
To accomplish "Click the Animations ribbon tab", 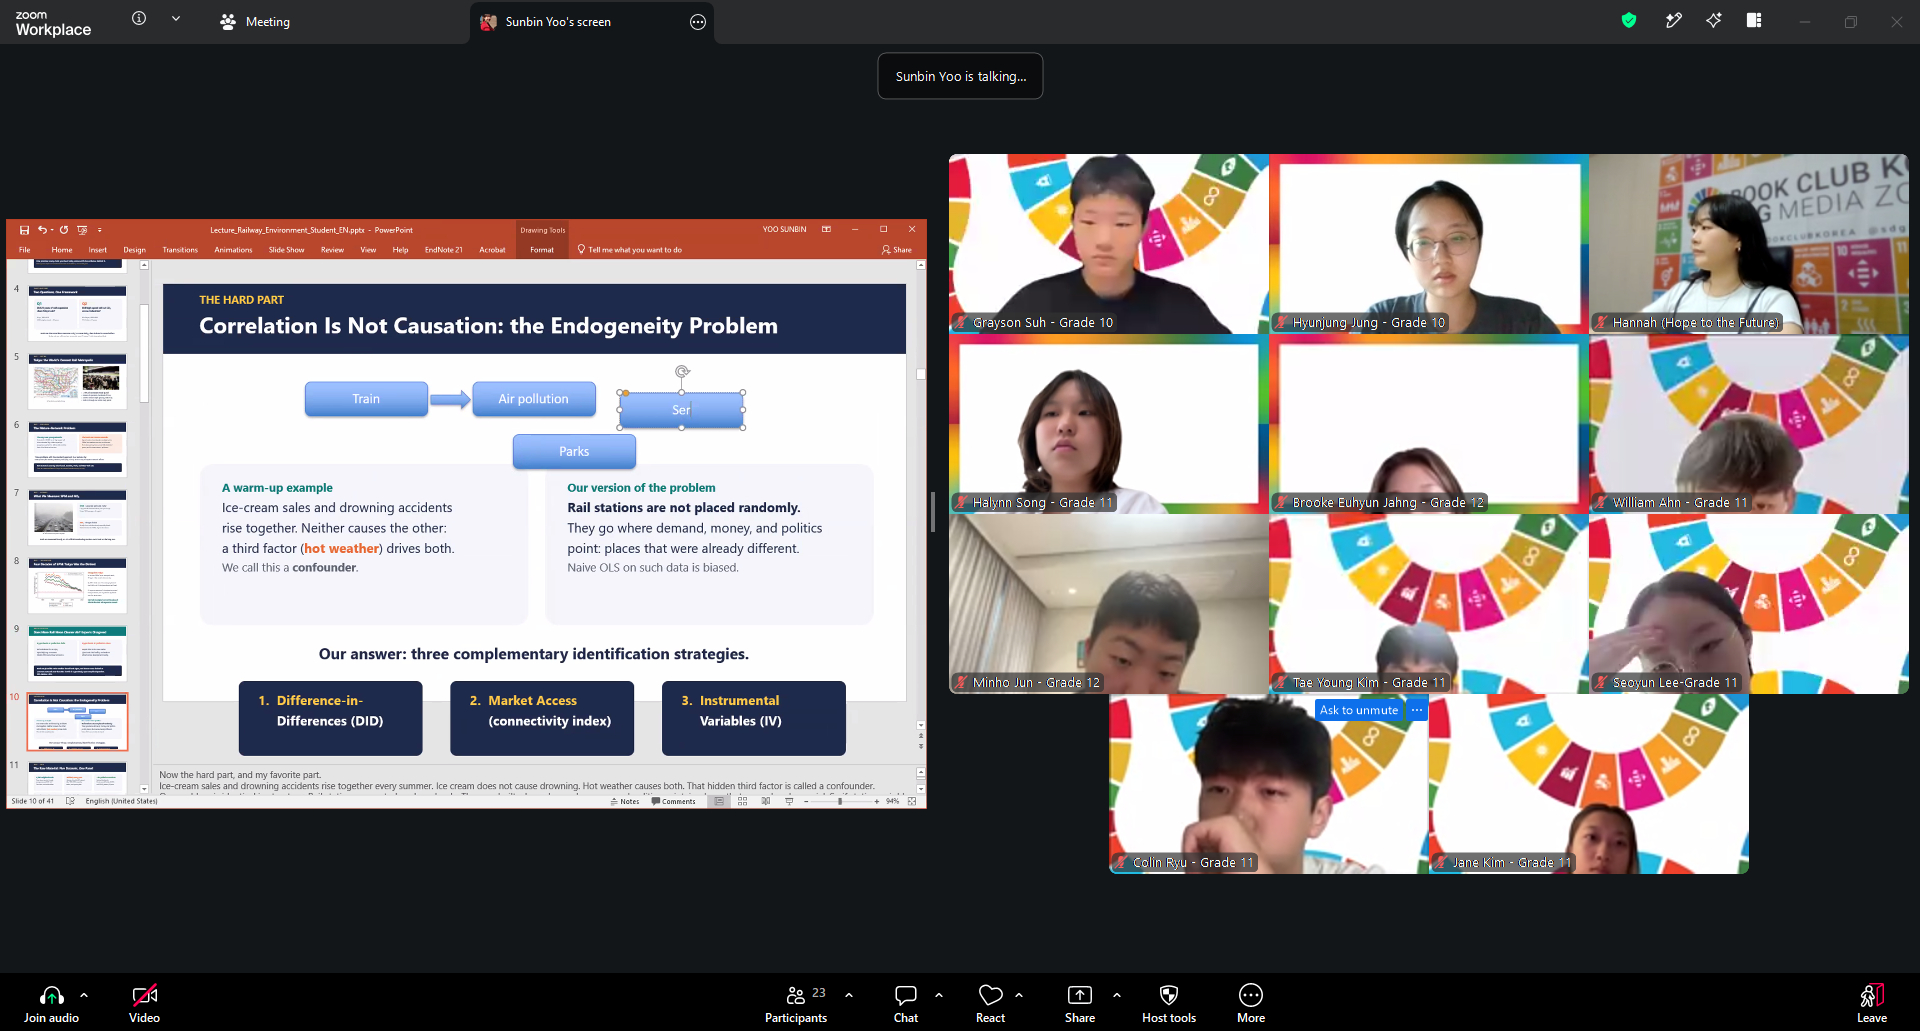I will (233, 250).
